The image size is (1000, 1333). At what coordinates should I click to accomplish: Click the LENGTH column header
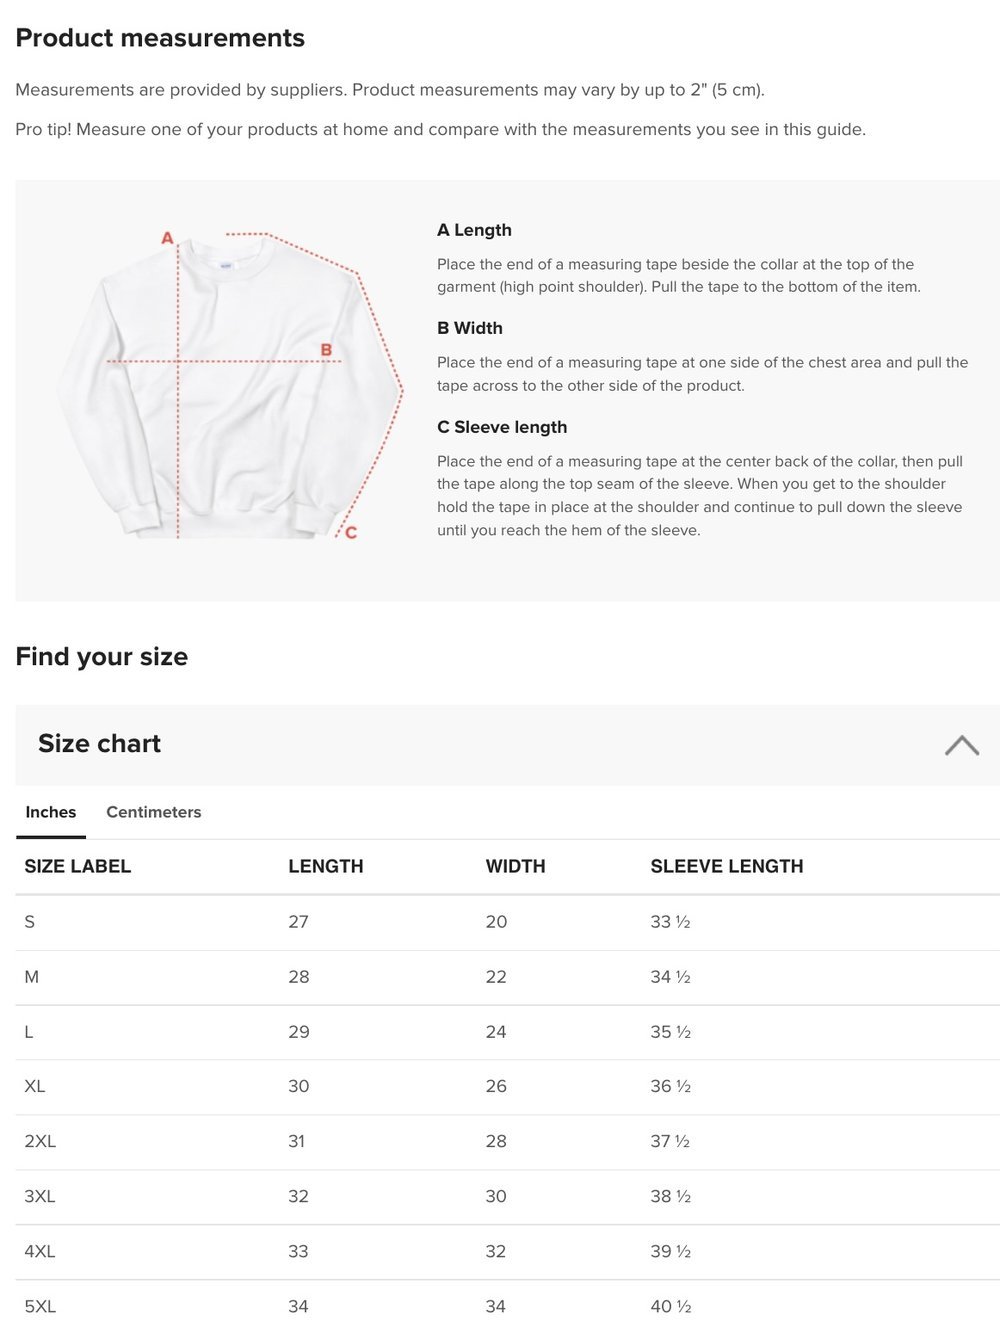pos(326,866)
